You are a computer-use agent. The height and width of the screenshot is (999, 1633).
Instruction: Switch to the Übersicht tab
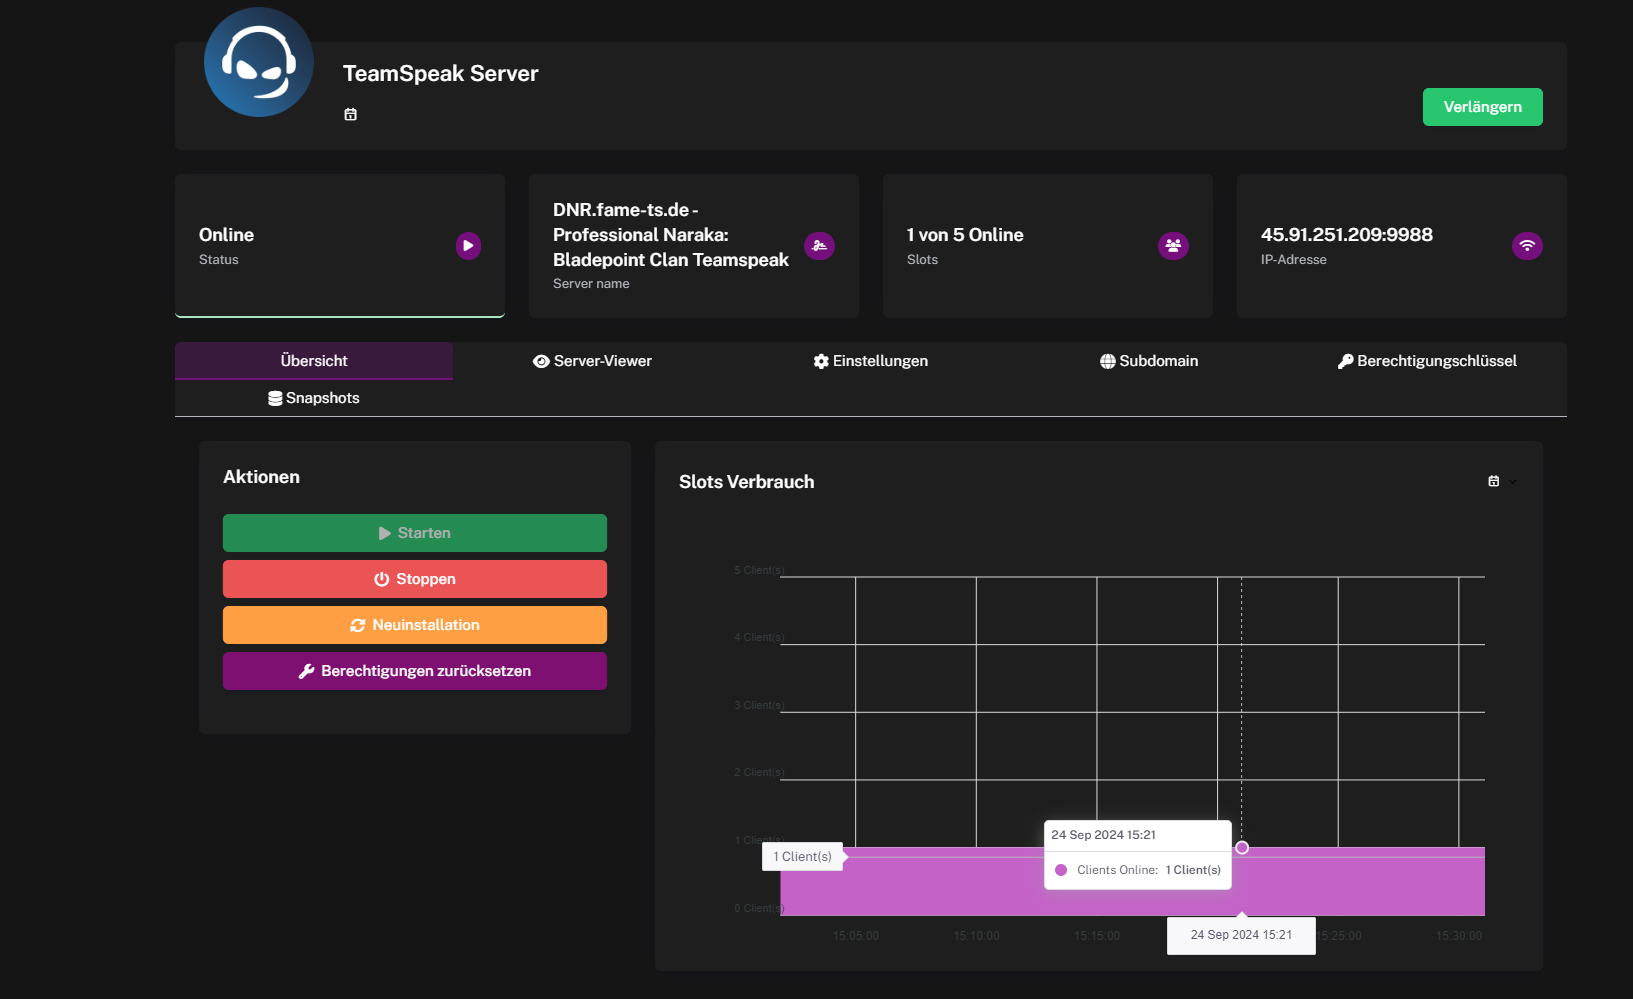point(314,361)
